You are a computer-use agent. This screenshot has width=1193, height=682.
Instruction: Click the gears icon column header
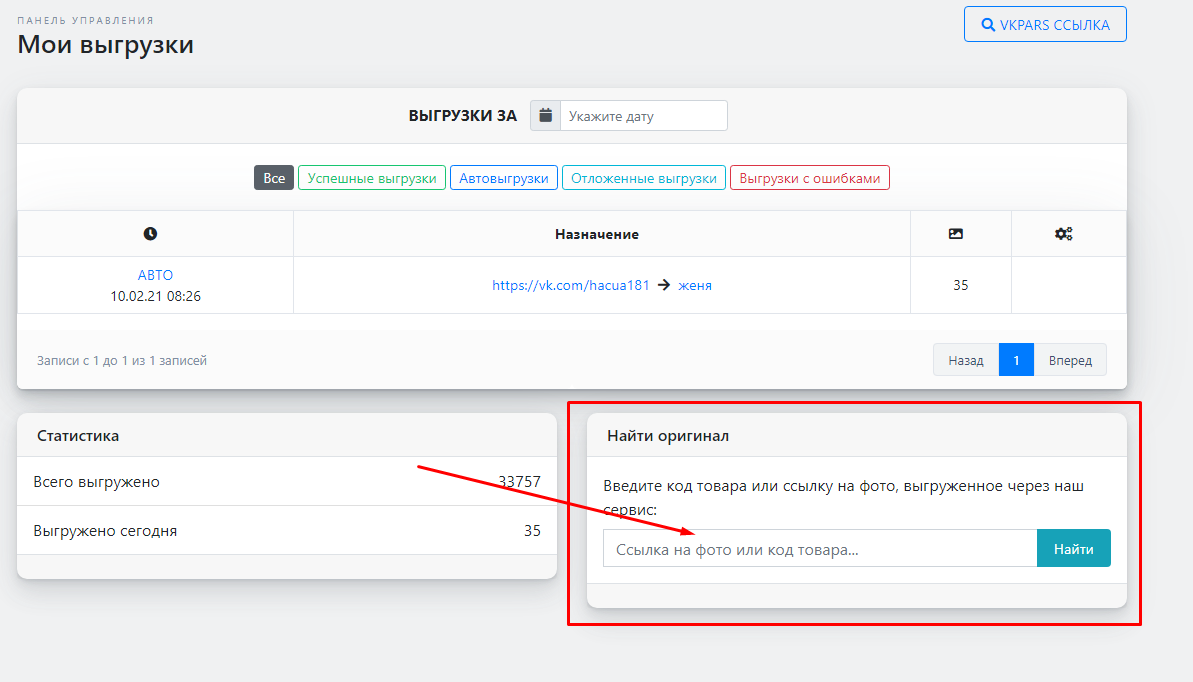[1063, 234]
